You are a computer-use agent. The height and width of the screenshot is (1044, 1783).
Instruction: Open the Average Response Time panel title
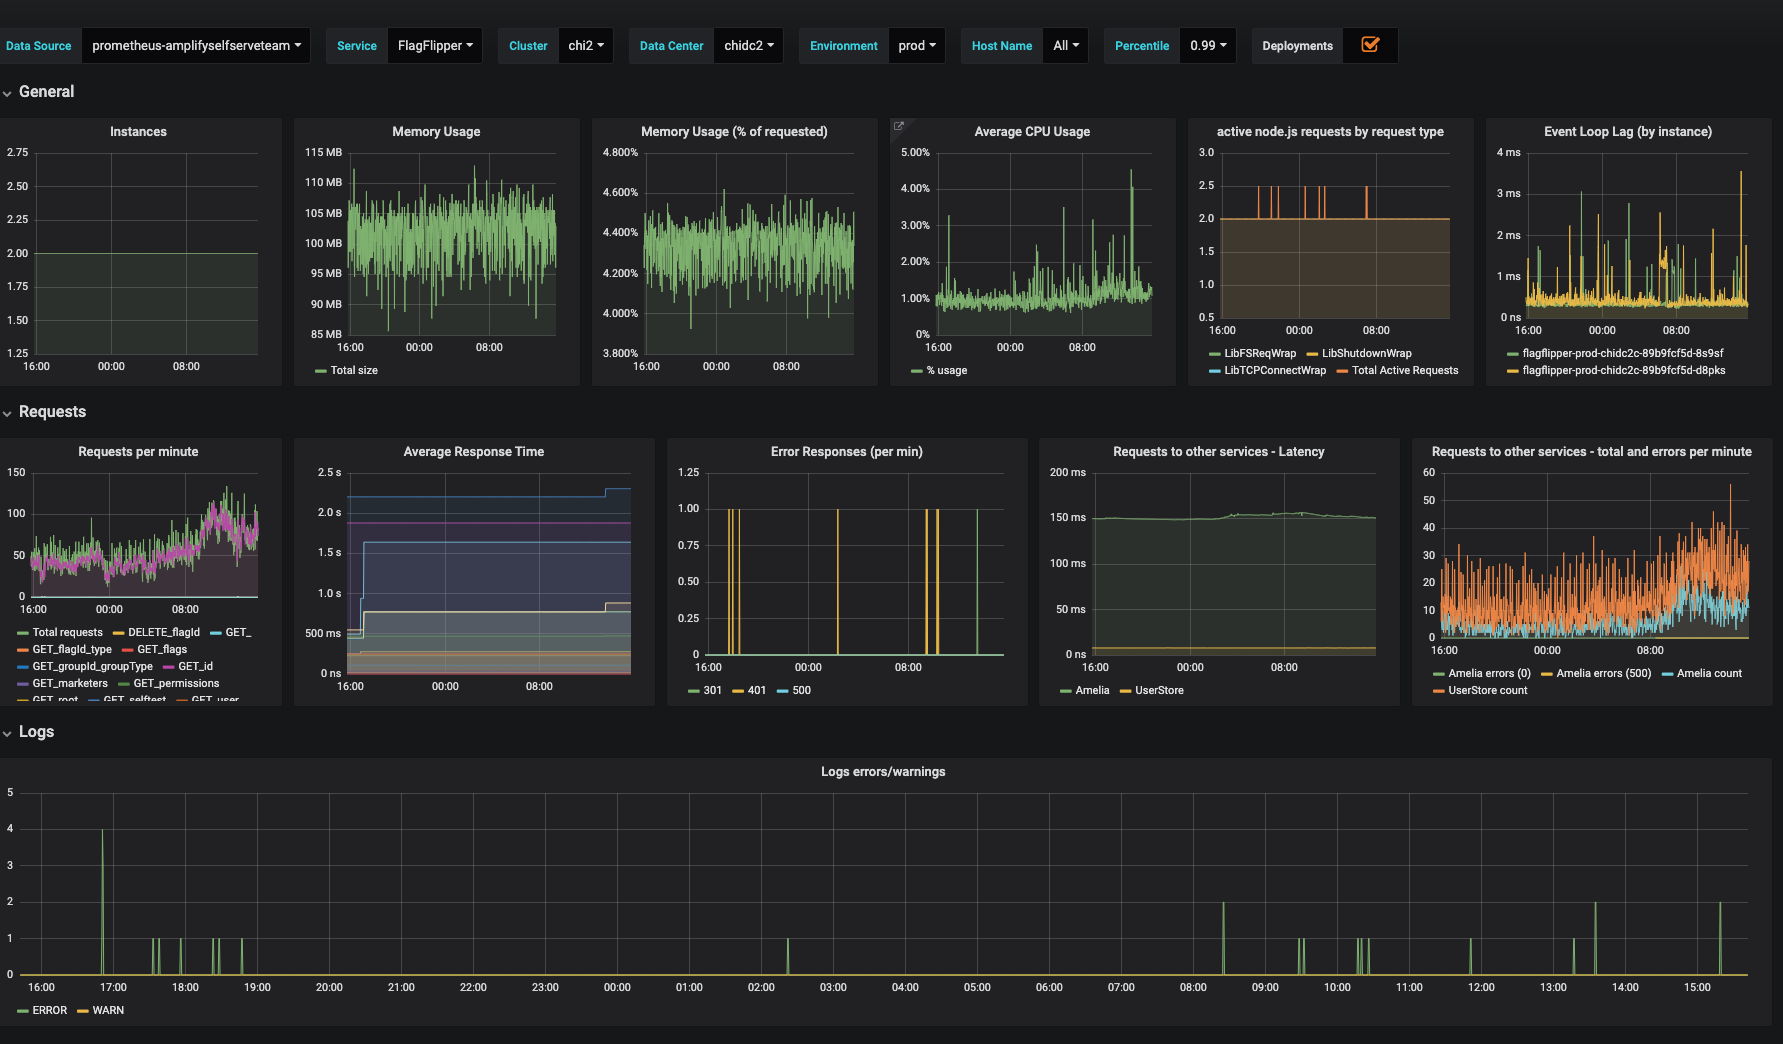point(474,452)
